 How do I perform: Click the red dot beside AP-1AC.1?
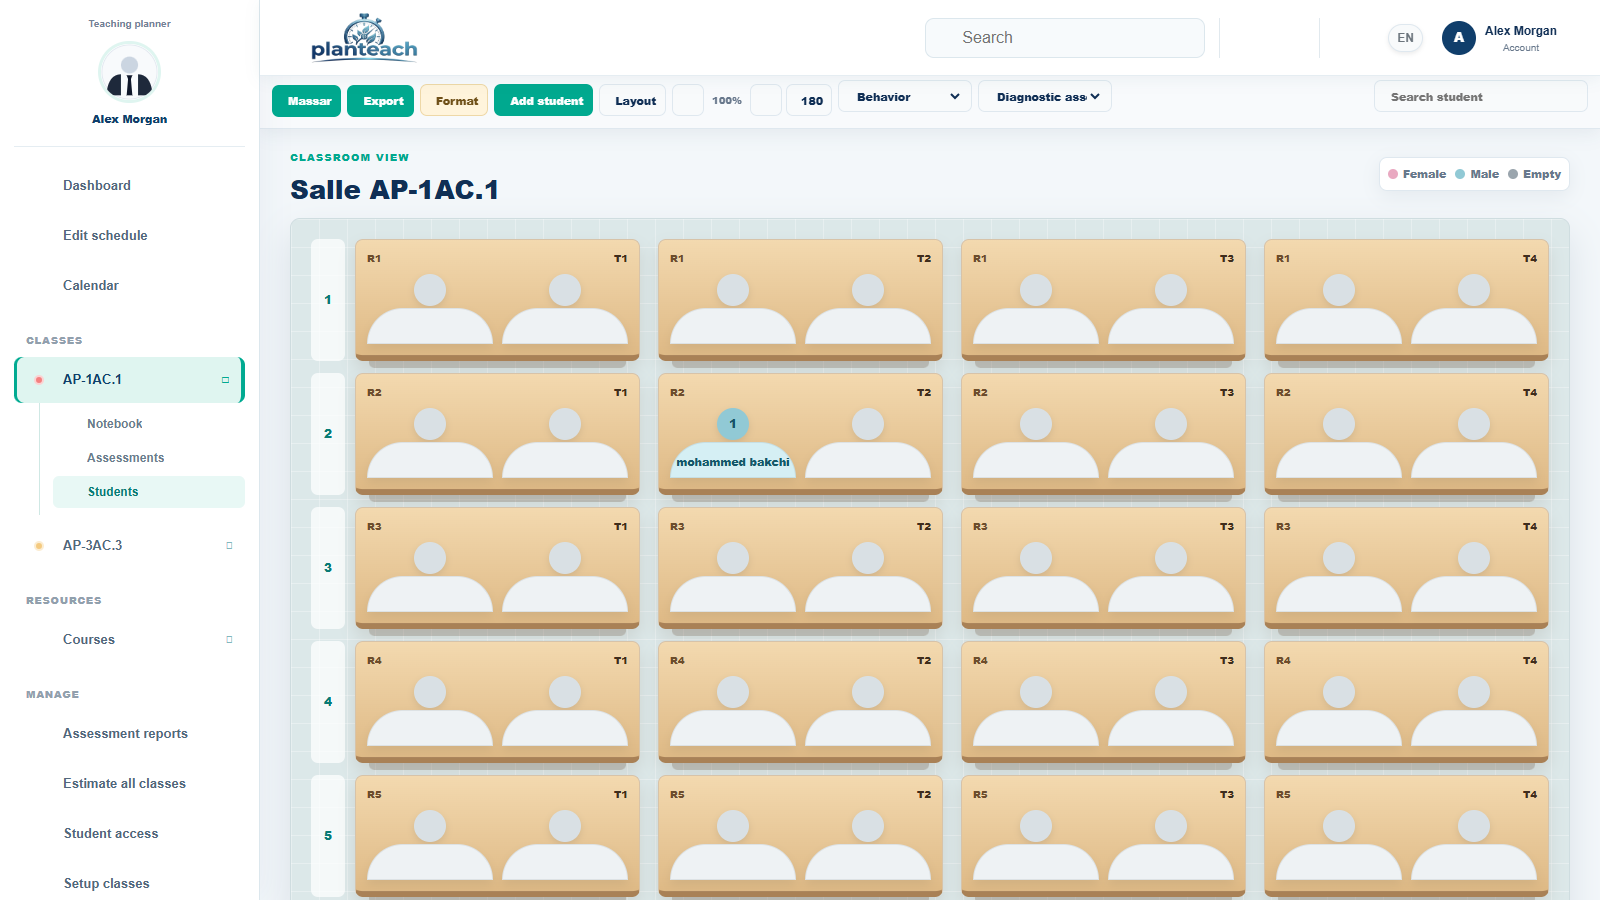[x=39, y=380]
